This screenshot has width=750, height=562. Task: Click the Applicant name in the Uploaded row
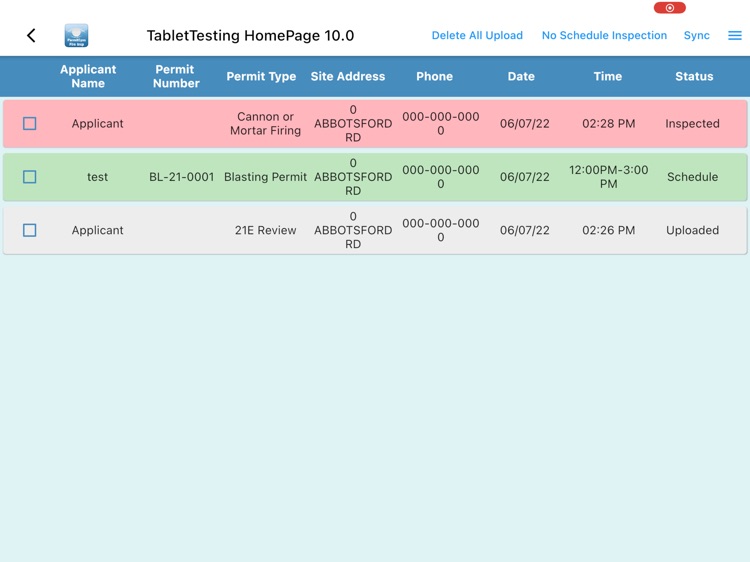pos(98,230)
